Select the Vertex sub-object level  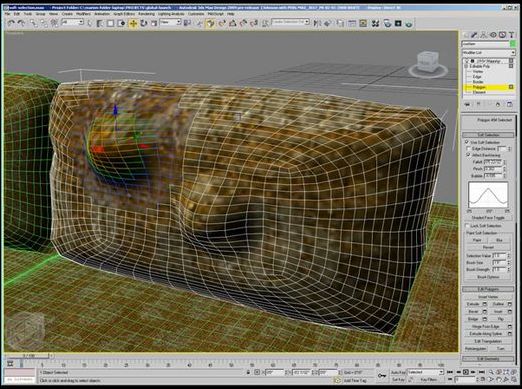tap(478, 71)
